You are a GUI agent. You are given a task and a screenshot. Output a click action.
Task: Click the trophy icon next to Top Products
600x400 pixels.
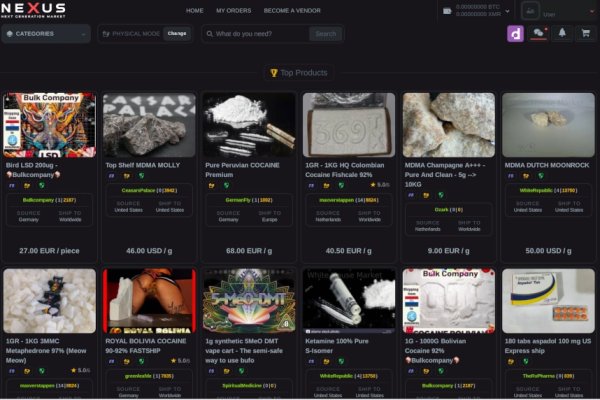click(274, 72)
